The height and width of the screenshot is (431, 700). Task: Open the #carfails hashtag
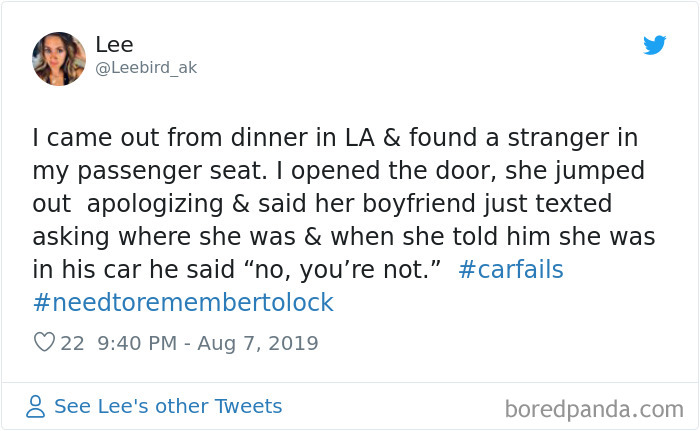click(511, 270)
